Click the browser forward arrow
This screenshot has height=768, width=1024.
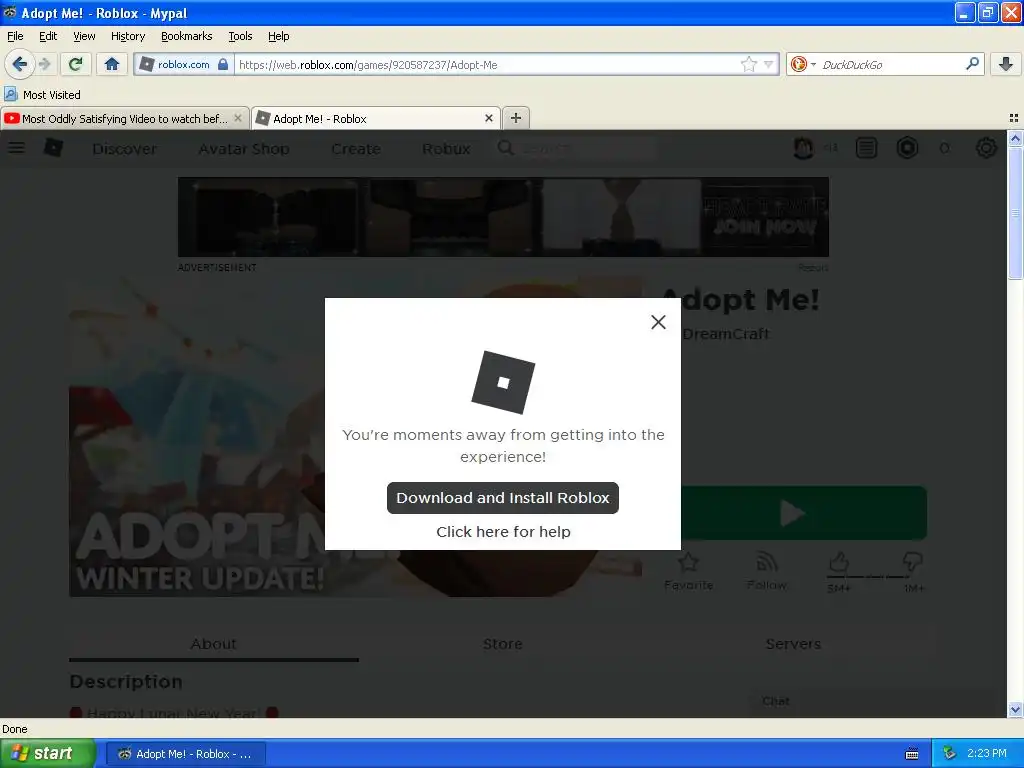[x=45, y=64]
